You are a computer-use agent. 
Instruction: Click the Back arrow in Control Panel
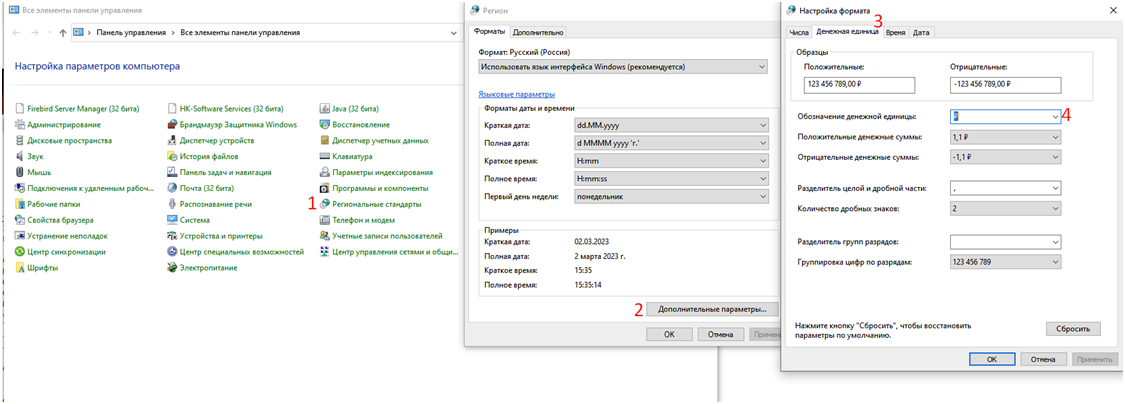[17, 32]
